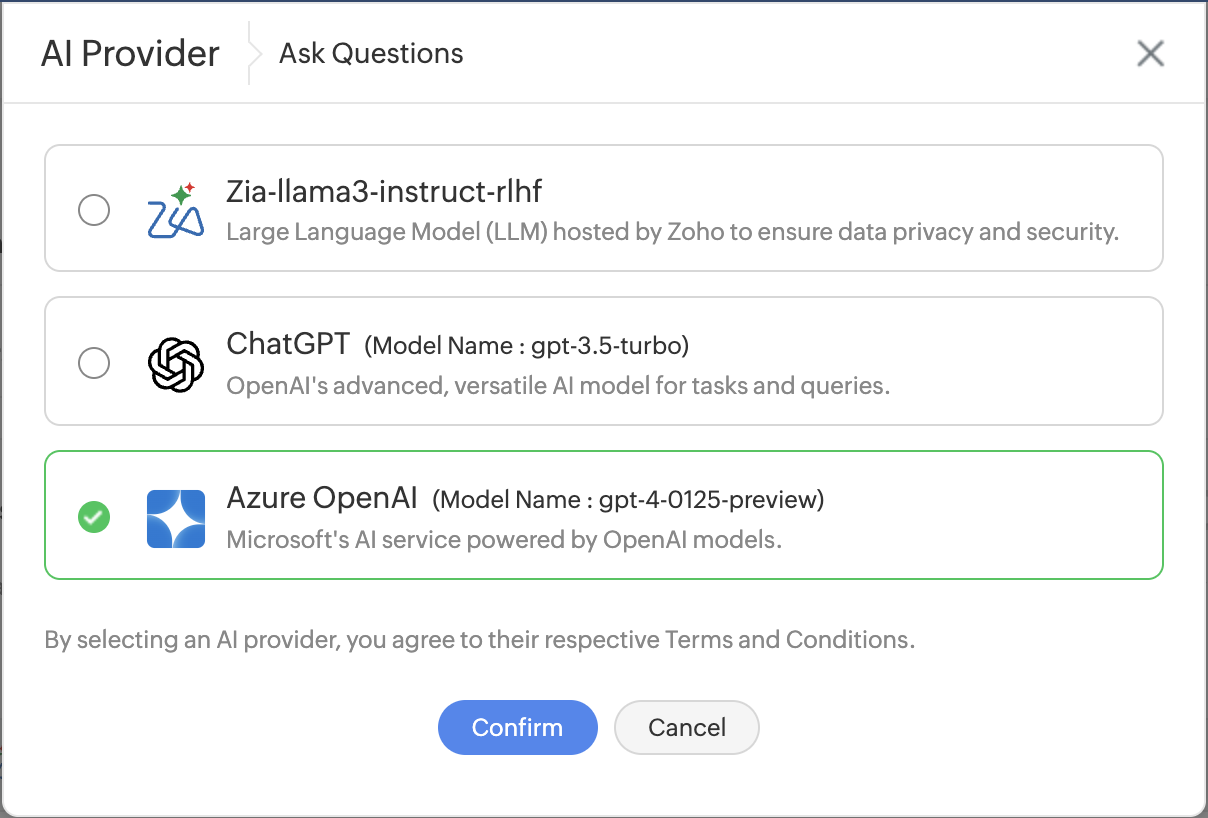
Task: Click the ChatGPT OpenAI knot logo
Action: pos(176,364)
